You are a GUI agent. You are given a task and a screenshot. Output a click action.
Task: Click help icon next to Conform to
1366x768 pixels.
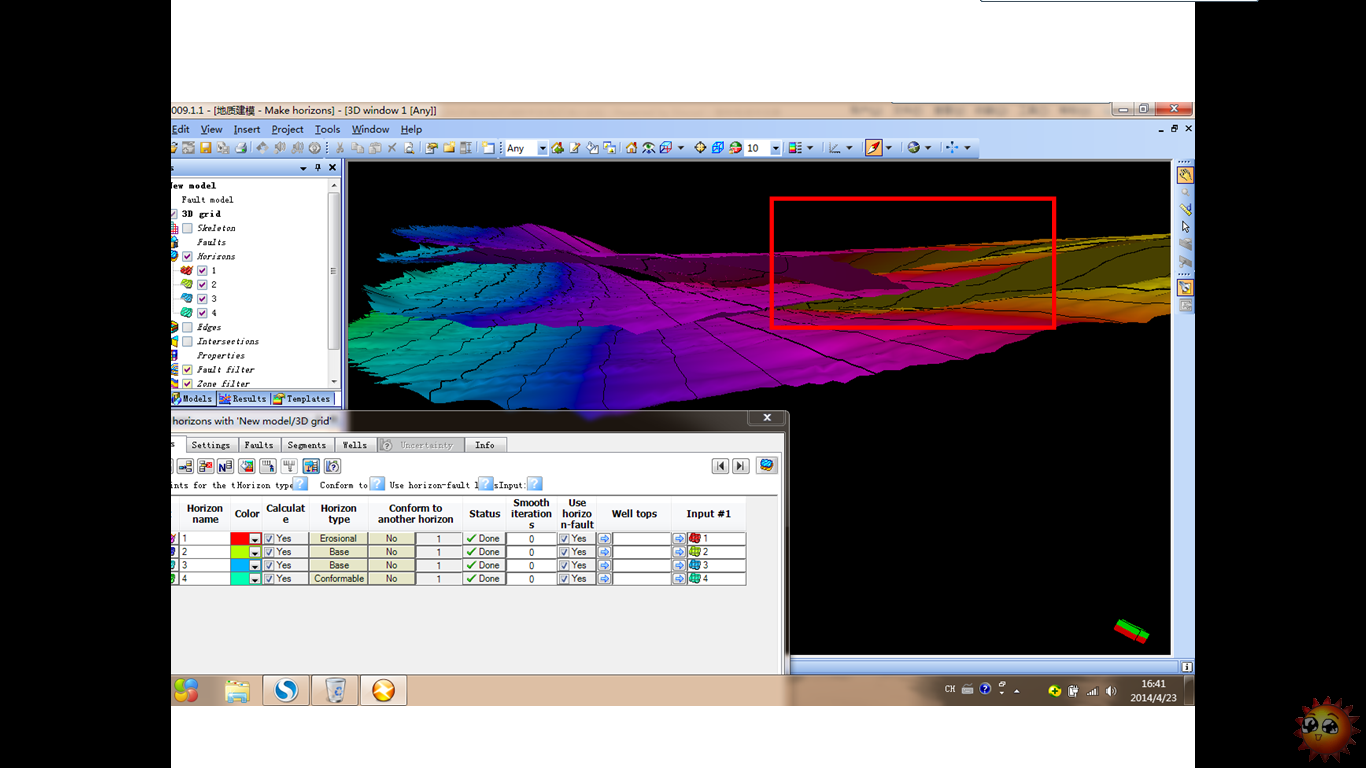pyautogui.click(x=377, y=484)
